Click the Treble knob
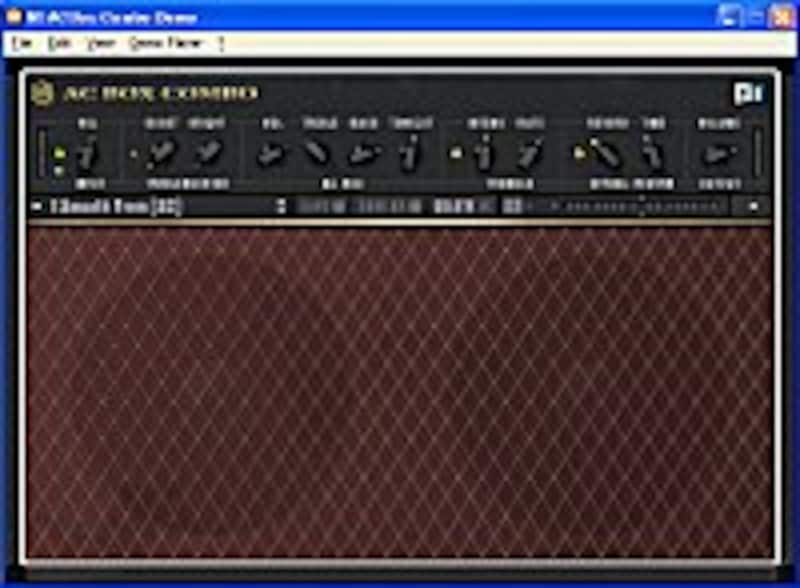 [317, 153]
